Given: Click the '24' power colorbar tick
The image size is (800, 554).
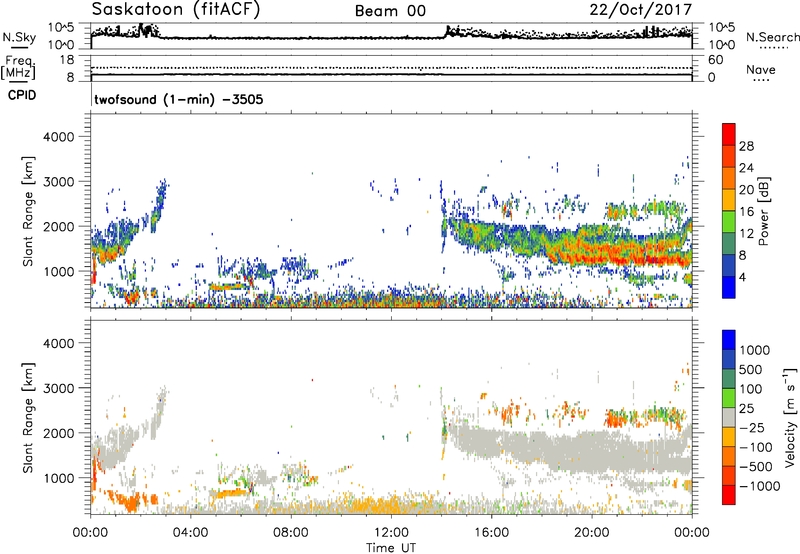Looking at the screenshot, I should click(746, 168).
